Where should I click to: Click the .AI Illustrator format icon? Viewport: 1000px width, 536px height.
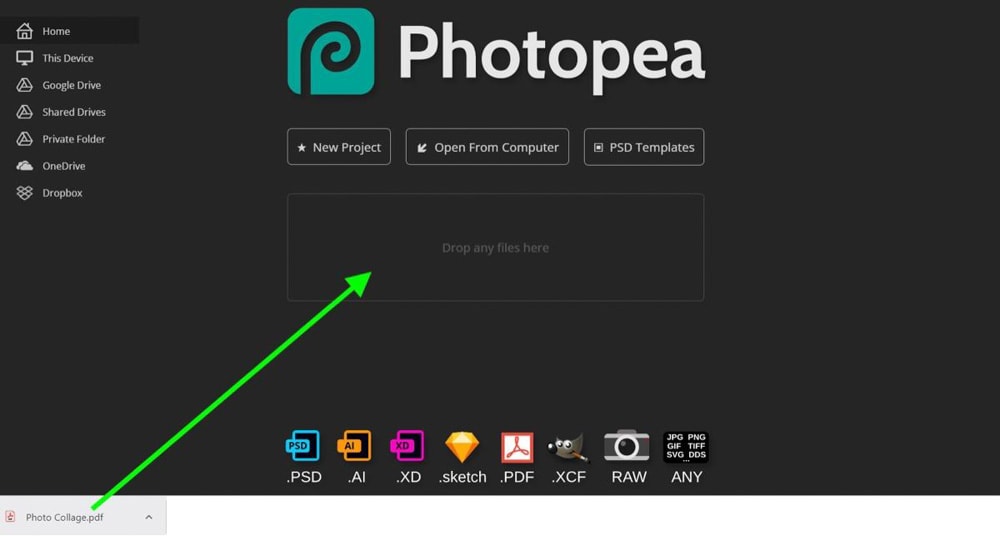(355, 446)
